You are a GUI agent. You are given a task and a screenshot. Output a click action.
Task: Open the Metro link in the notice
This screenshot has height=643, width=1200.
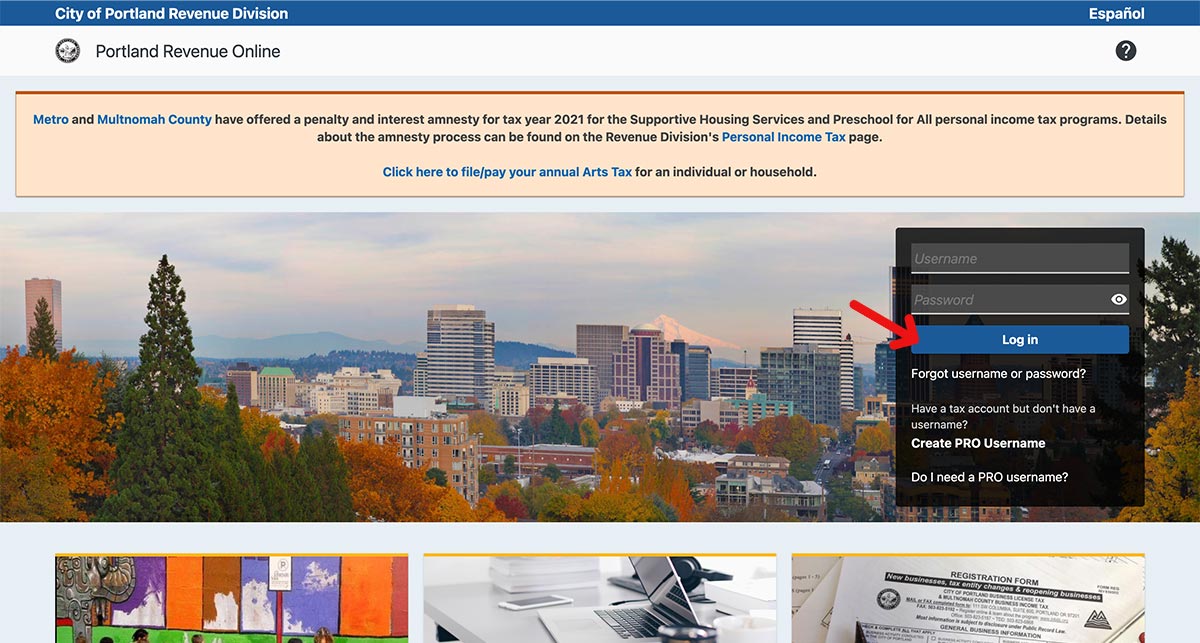coord(51,119)
